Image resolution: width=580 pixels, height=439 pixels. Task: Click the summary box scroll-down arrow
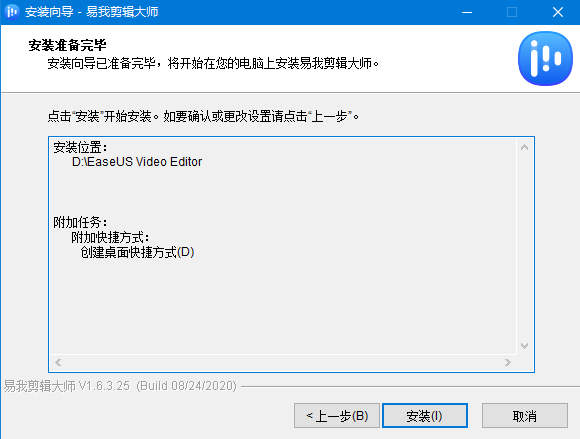524,346
